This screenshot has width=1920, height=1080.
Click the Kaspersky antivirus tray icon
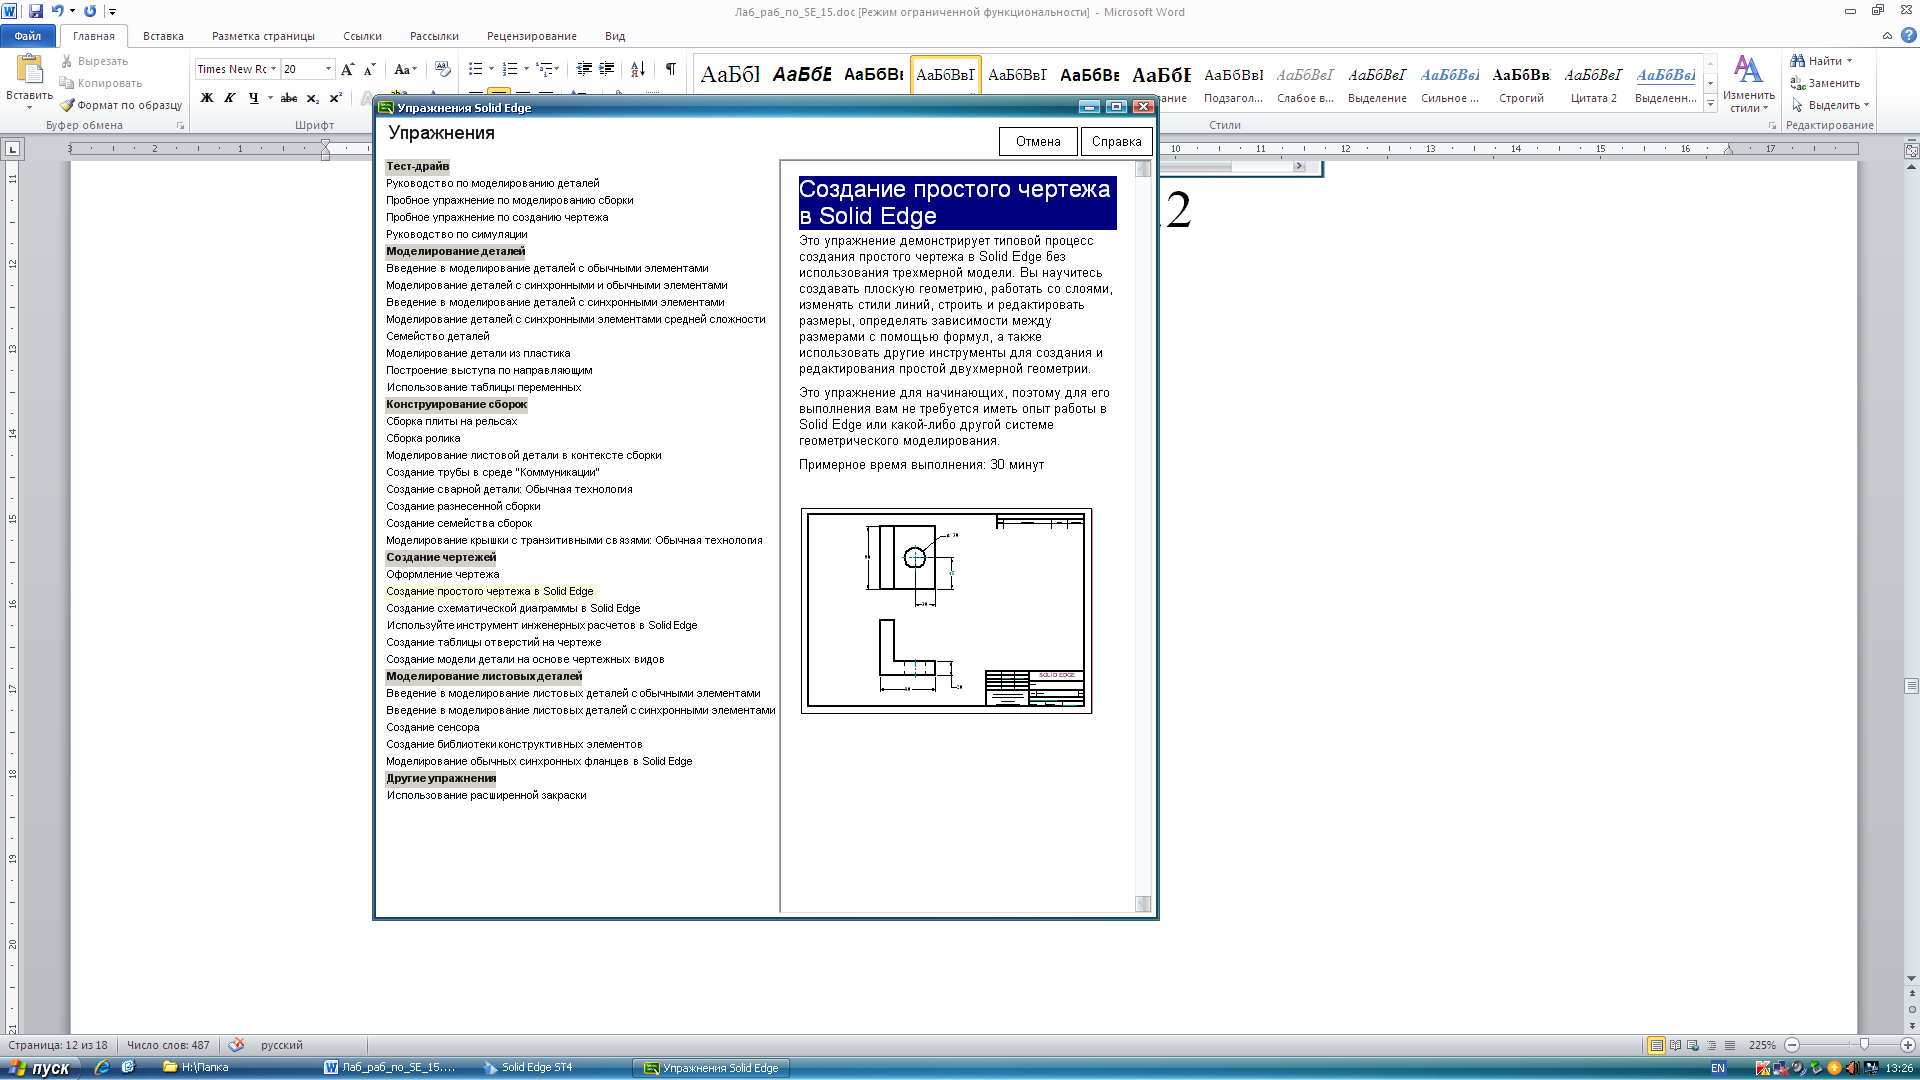click(1763, 1068)
